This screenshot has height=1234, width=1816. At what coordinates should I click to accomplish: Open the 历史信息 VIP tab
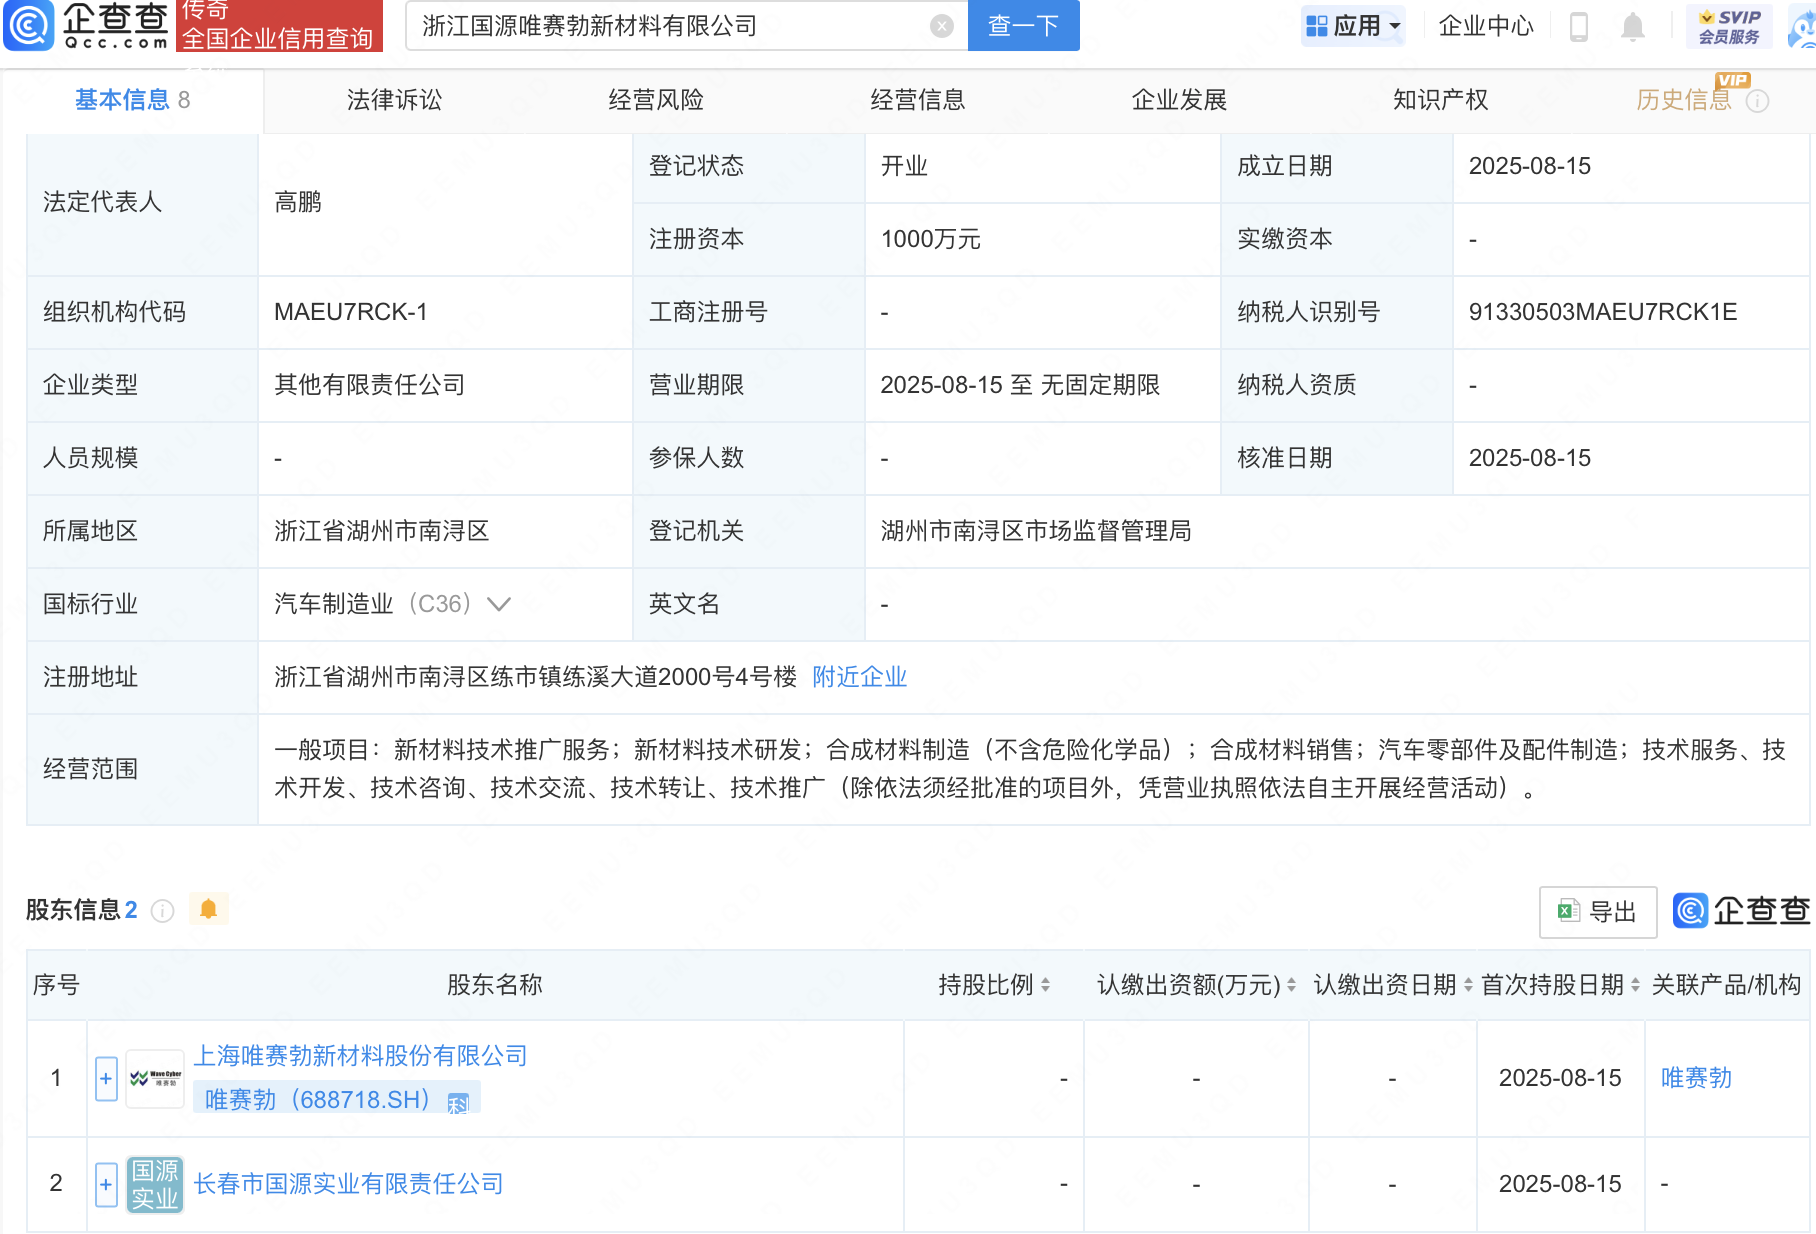click(x=1684, y=100)
